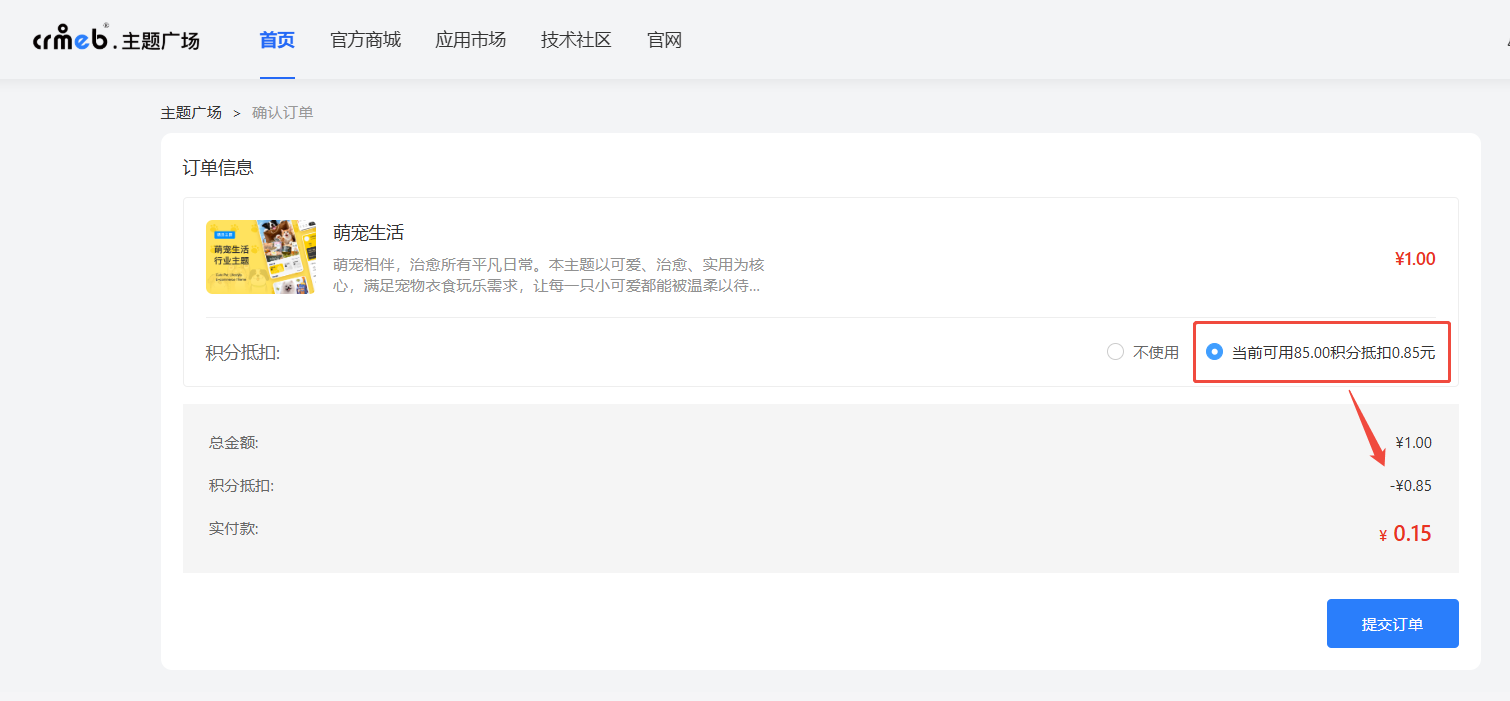Image resolution: width=1510 pixels, height=701 pixels.
Task: Open the 首页 tab
Action: click(x=277, y=40)
